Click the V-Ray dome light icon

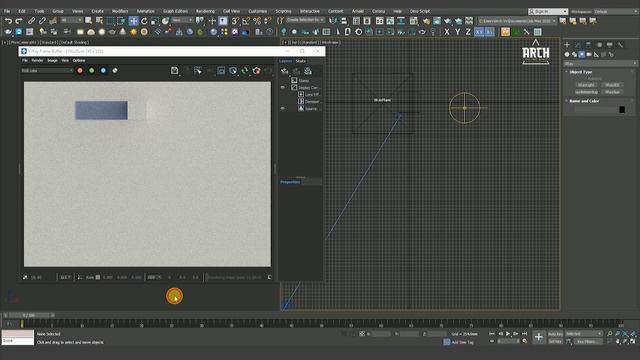tap(91, 32)
